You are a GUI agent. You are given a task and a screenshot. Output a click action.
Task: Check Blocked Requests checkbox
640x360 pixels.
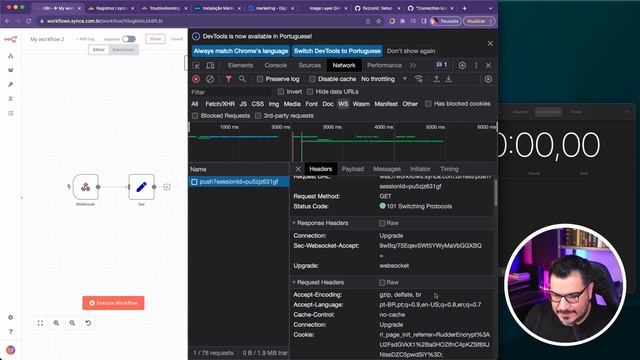195,116
